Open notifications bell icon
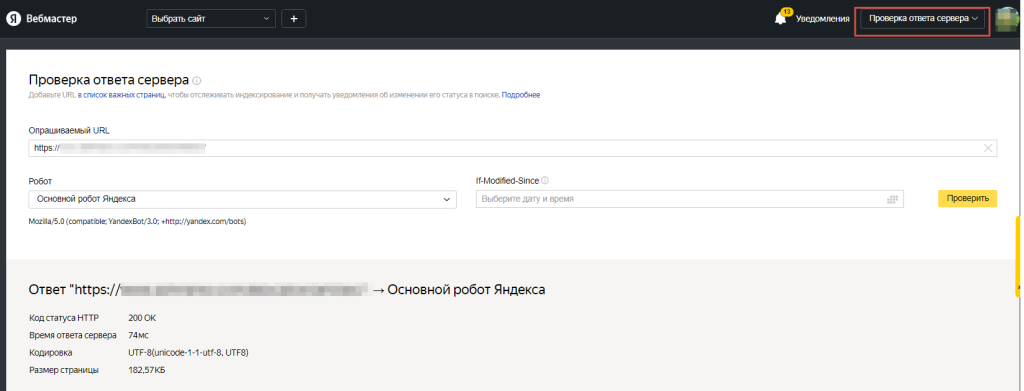 coord(780,18)
